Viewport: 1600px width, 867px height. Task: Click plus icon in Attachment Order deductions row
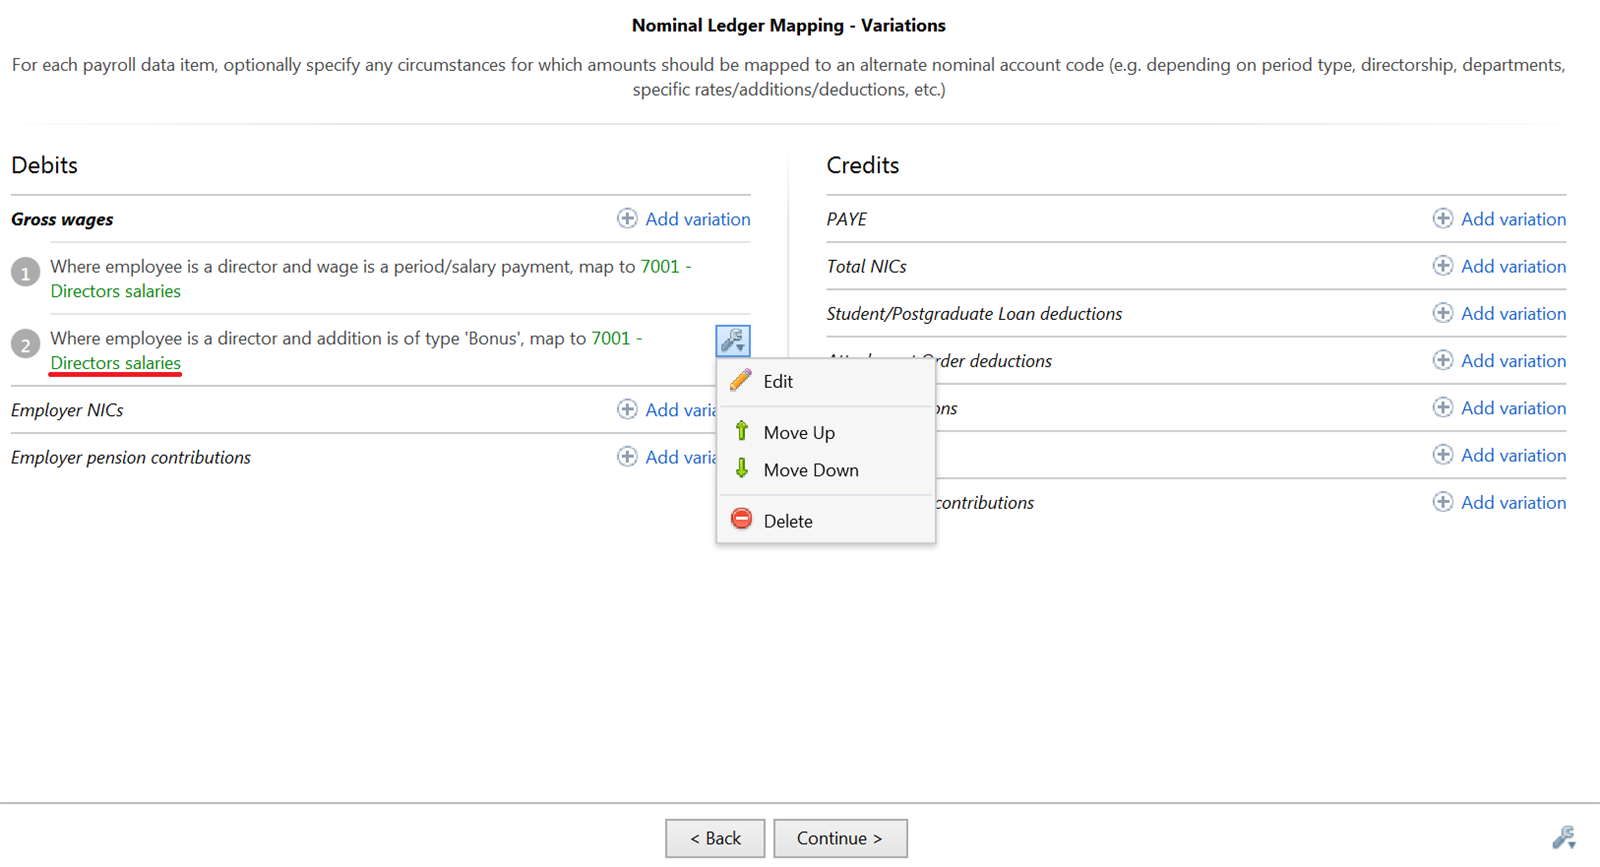[1443, 360]
